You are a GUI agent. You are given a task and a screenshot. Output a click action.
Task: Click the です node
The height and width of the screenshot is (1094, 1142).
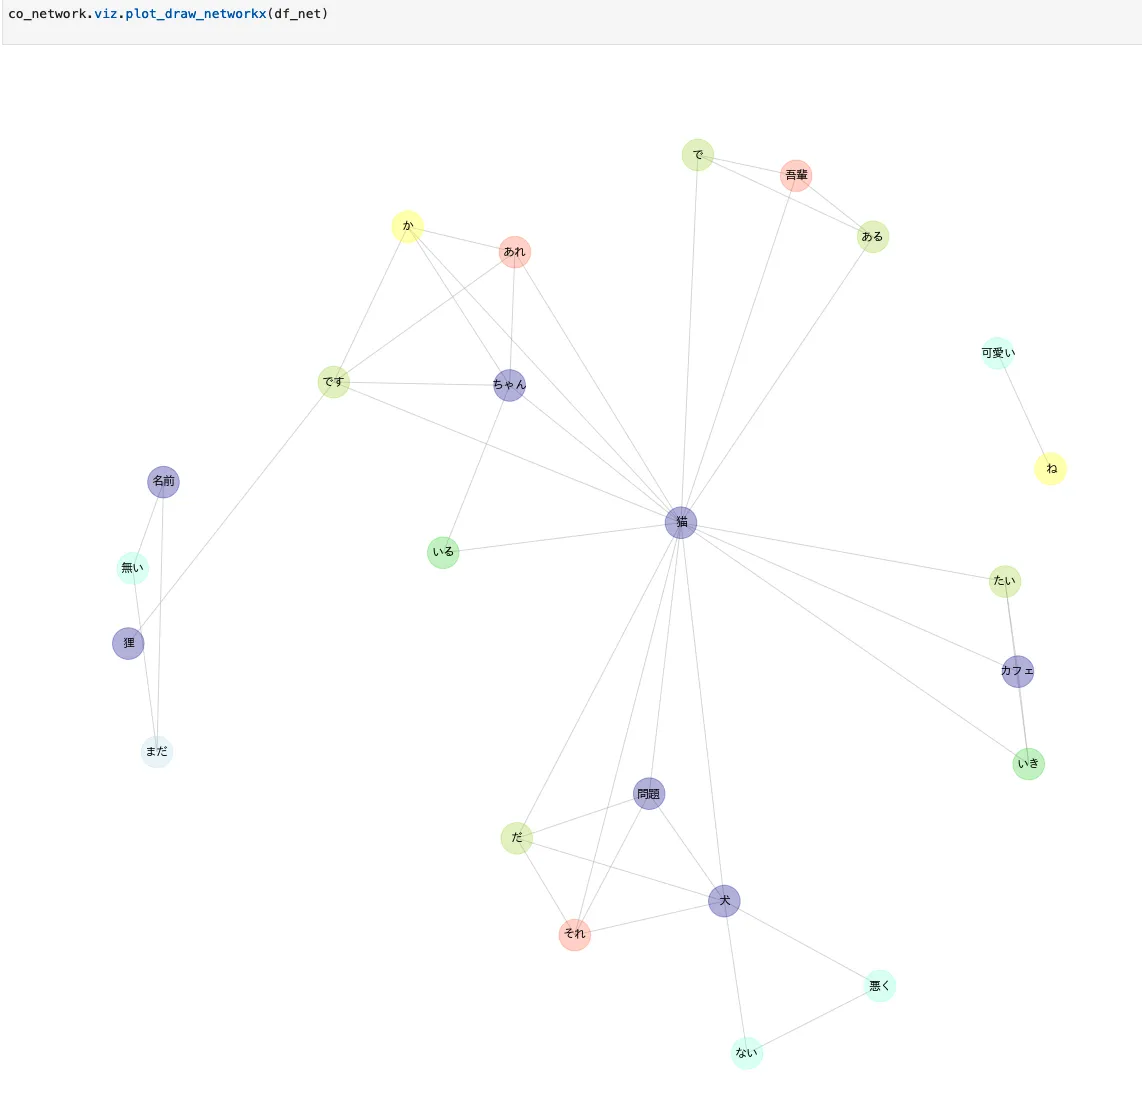tap(334, 382)
